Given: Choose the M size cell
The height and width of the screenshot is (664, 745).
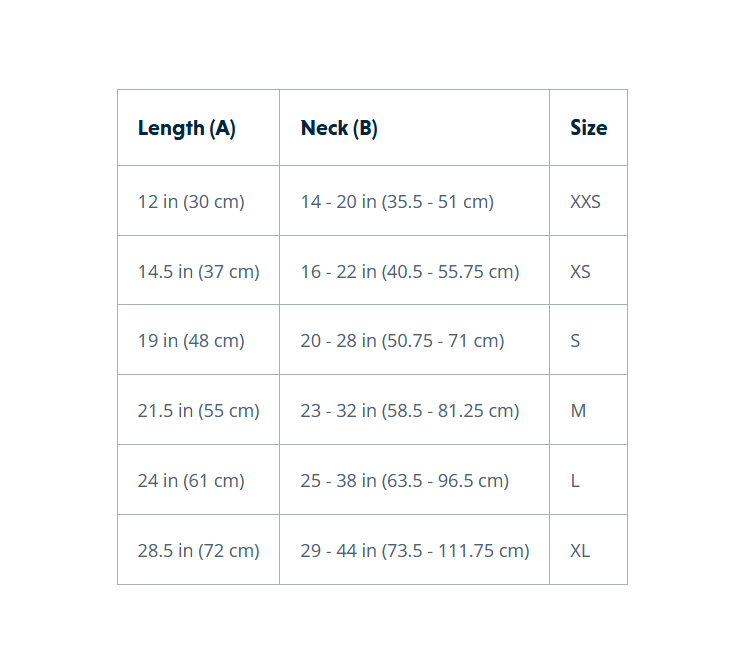Looking at the screenshot, I should pyautogui.click(x=588, y=409).
